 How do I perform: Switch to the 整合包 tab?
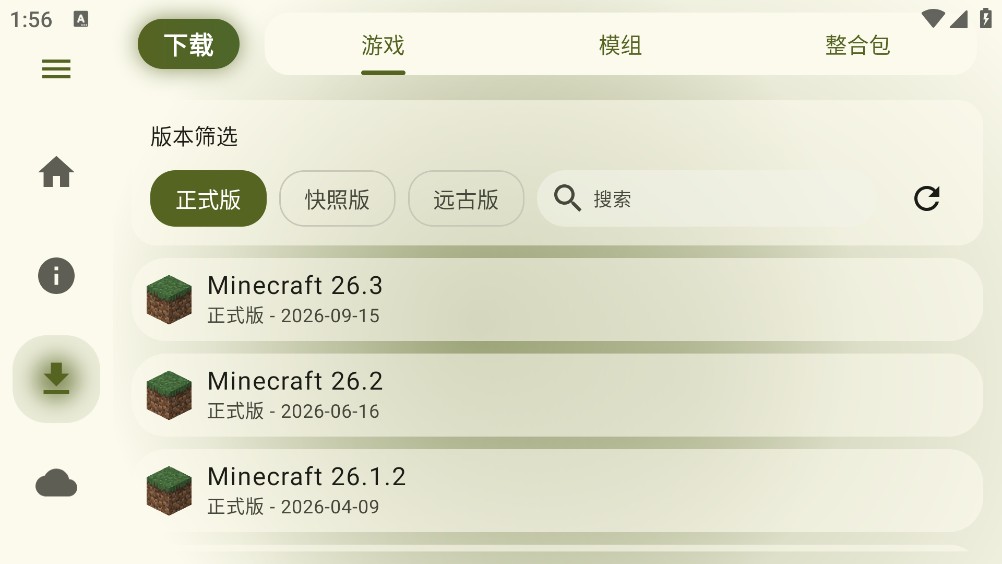pos(858,45)
